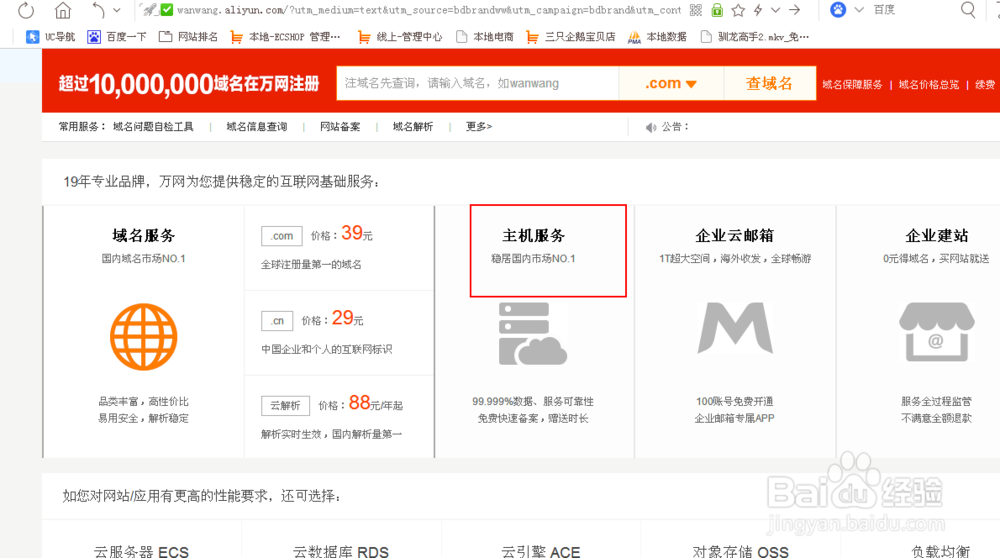
Task: Open the 本地电商 bookmark
Action: coord(485,37)
